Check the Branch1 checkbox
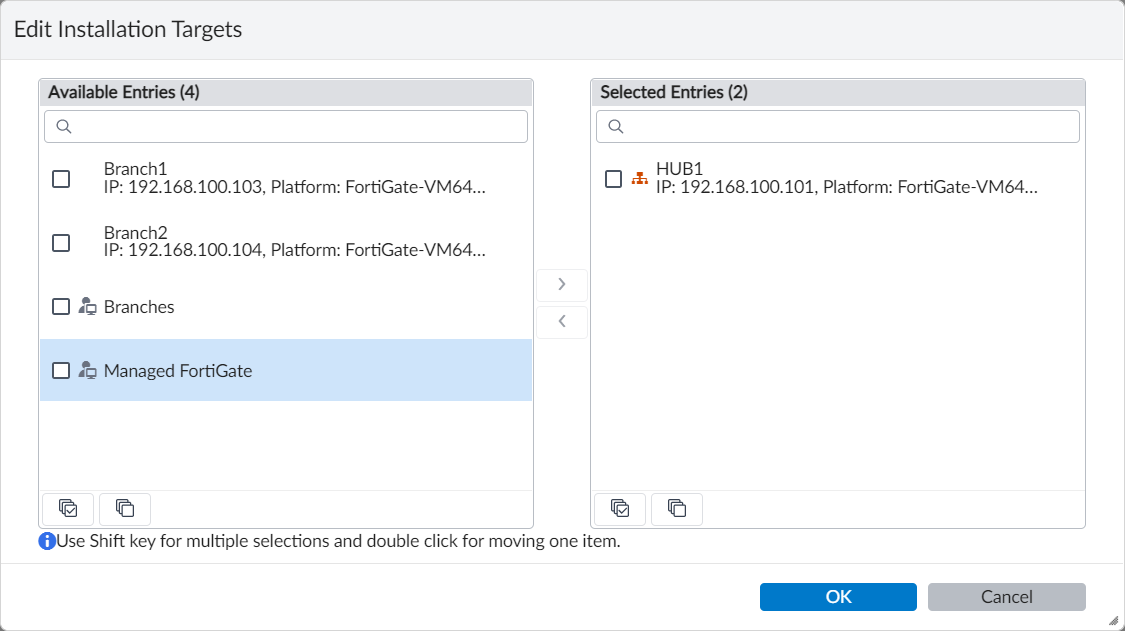1125x631 pixels. click(x=61, y=179)
